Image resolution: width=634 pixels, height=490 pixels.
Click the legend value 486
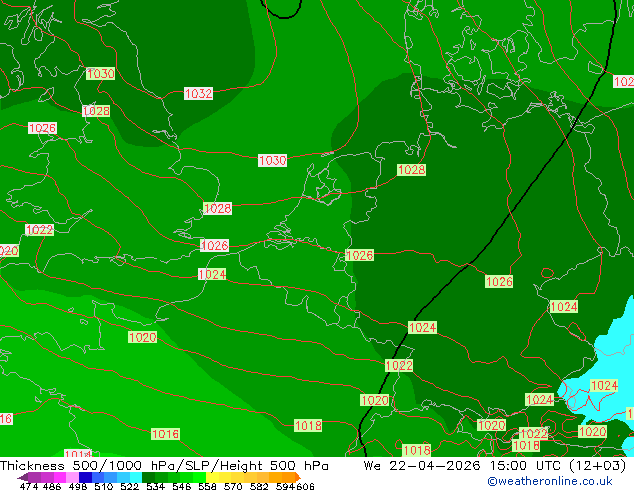point(52,486)
